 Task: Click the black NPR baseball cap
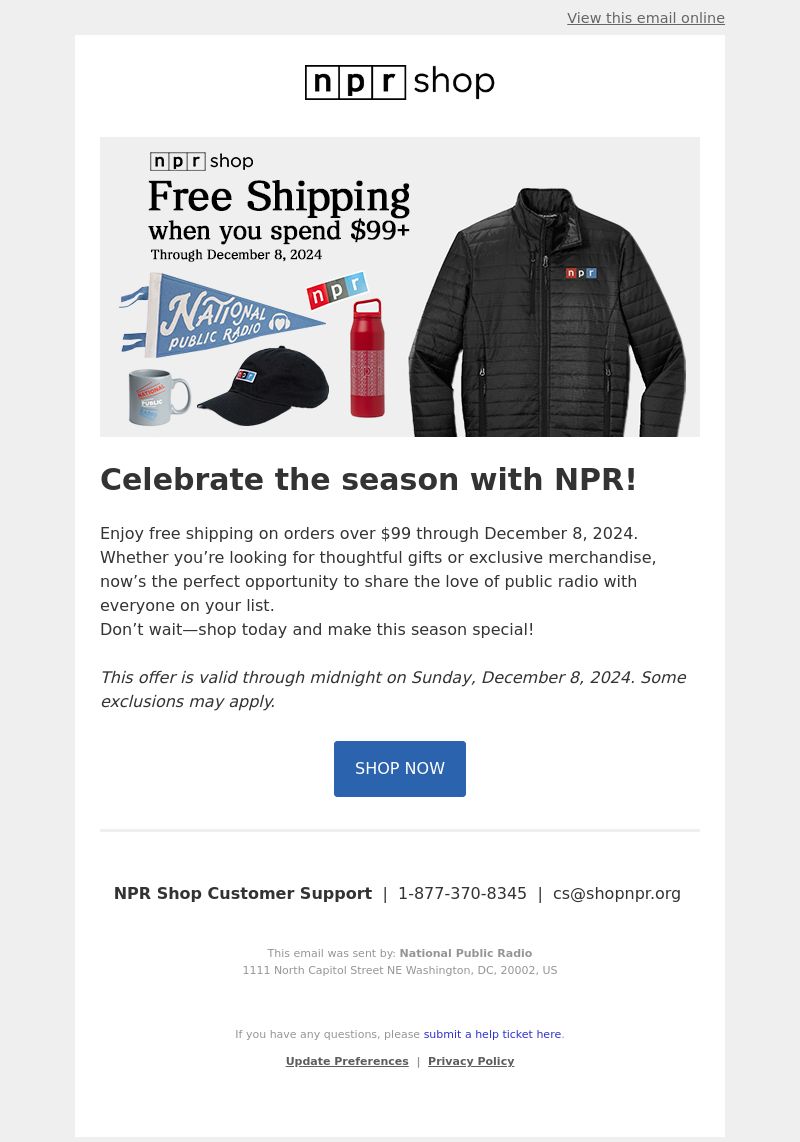264,385
